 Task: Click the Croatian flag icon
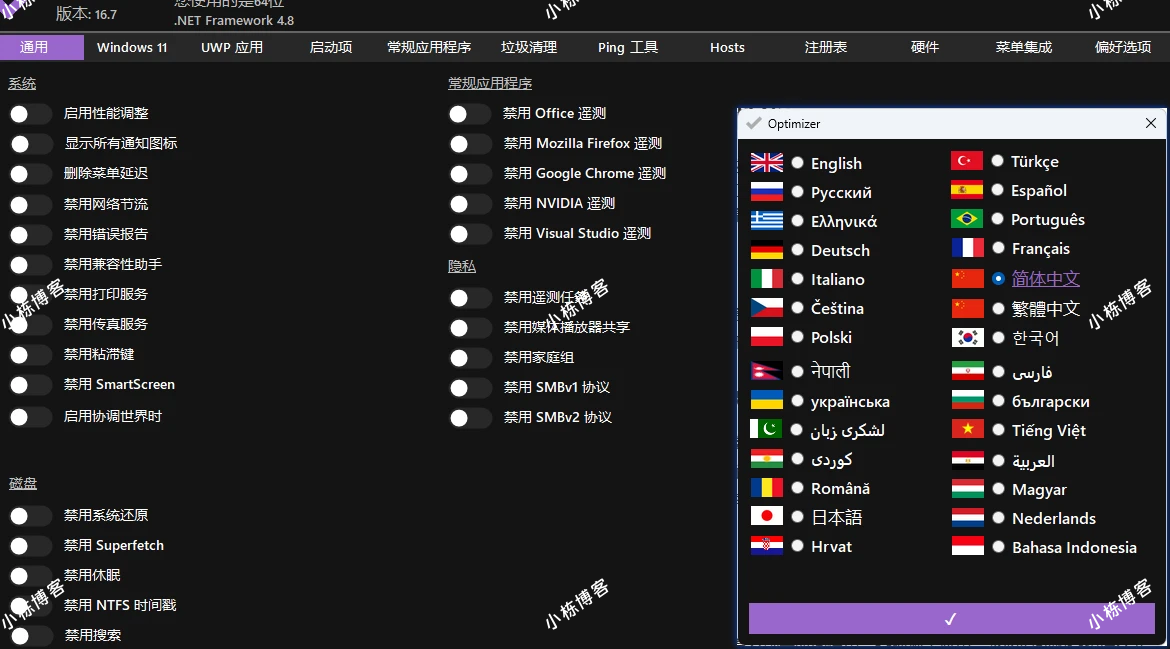[x=766, y=546]
